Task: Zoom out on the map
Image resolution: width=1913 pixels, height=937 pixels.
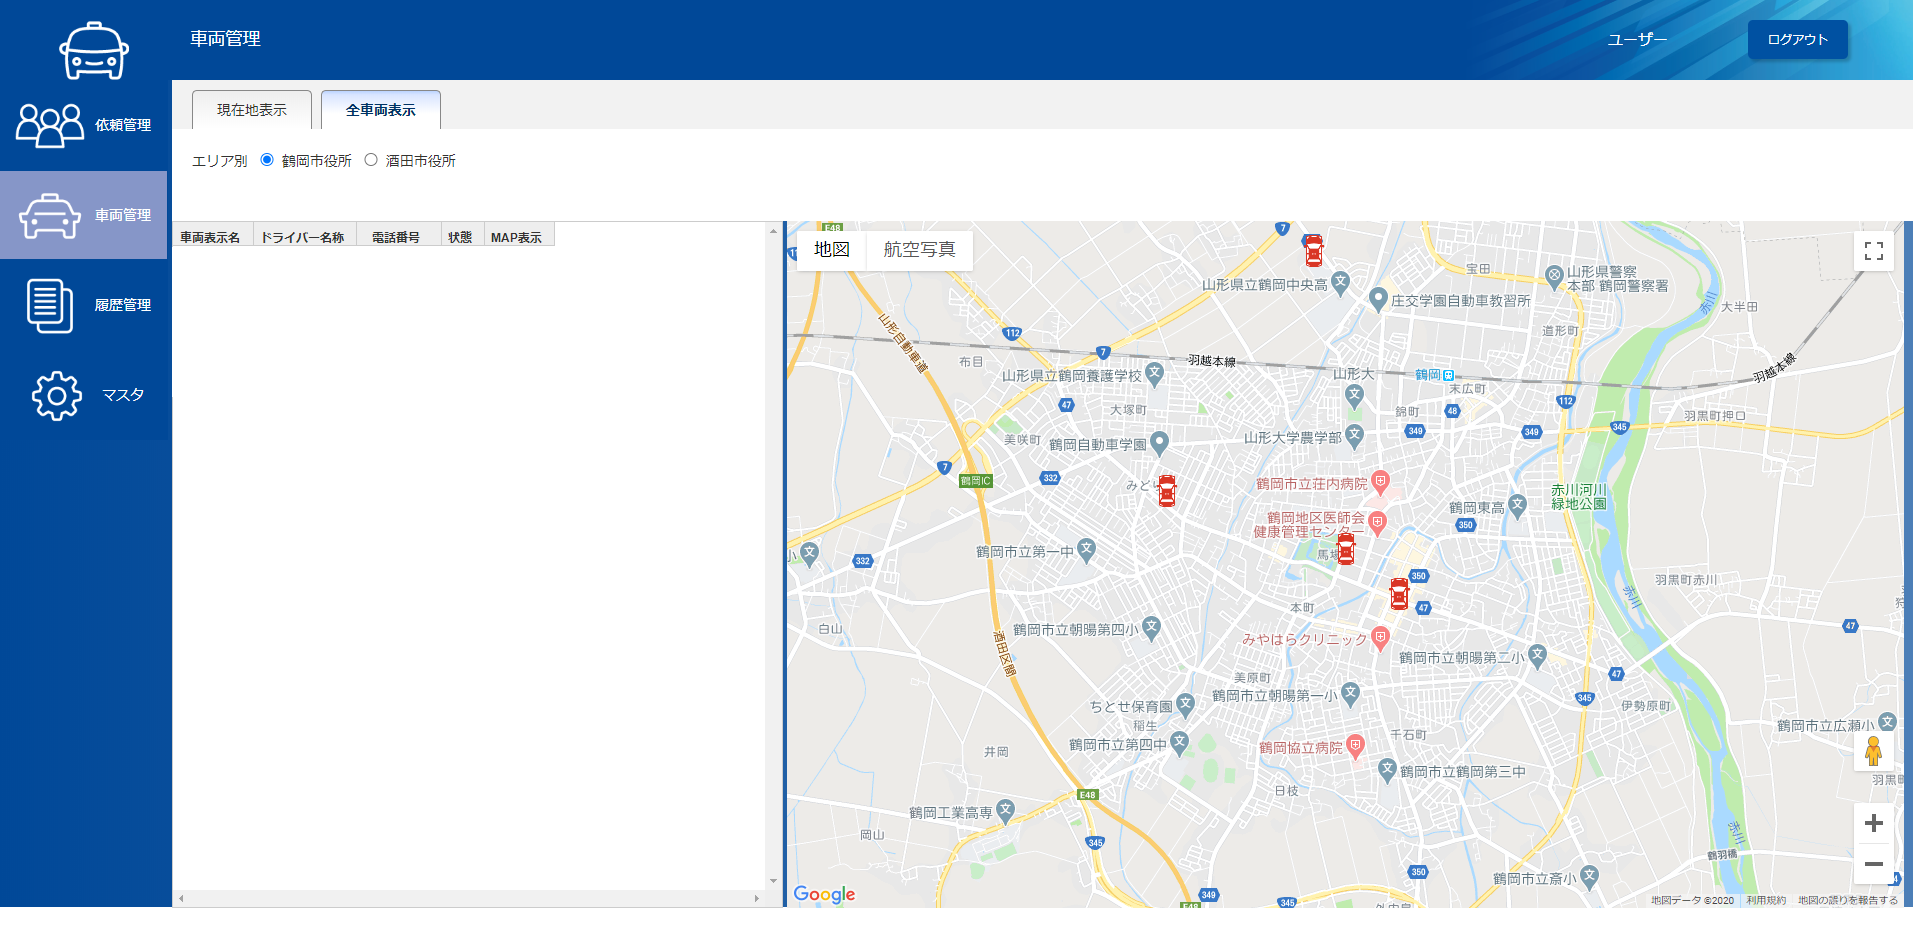Action: 1874,864
